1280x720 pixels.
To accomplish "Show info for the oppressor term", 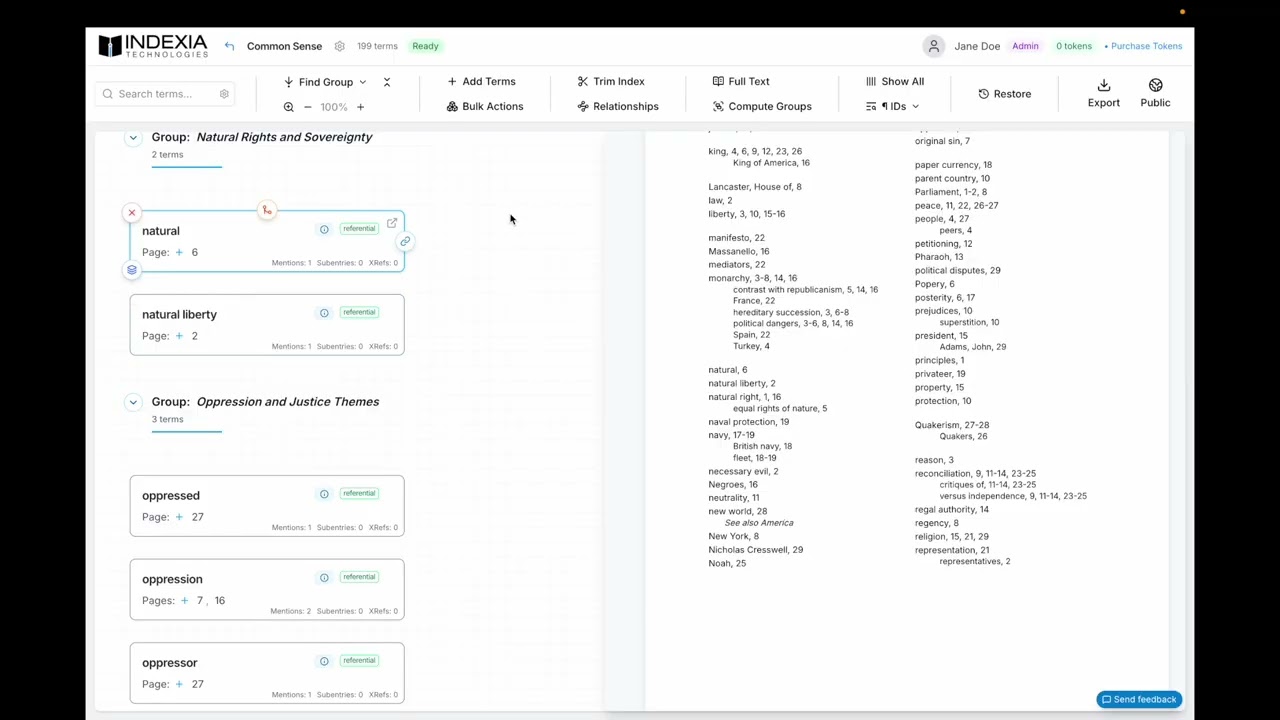I will click(x=324, y=661).
